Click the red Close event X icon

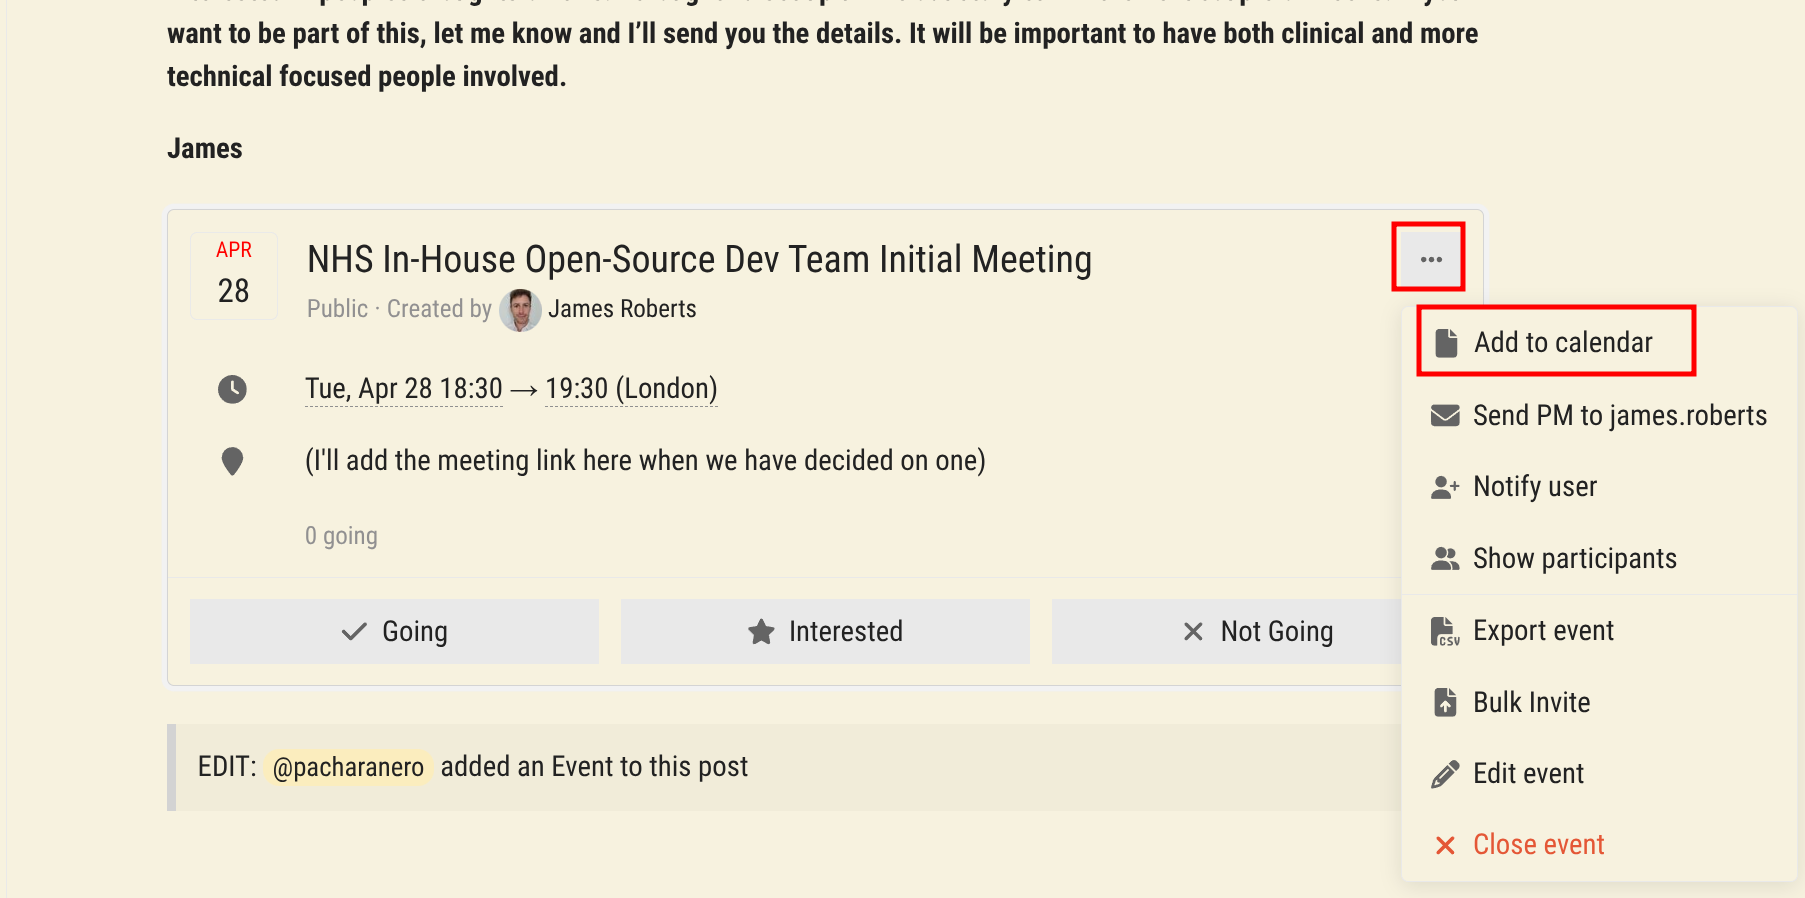(x=1445, y=846)
